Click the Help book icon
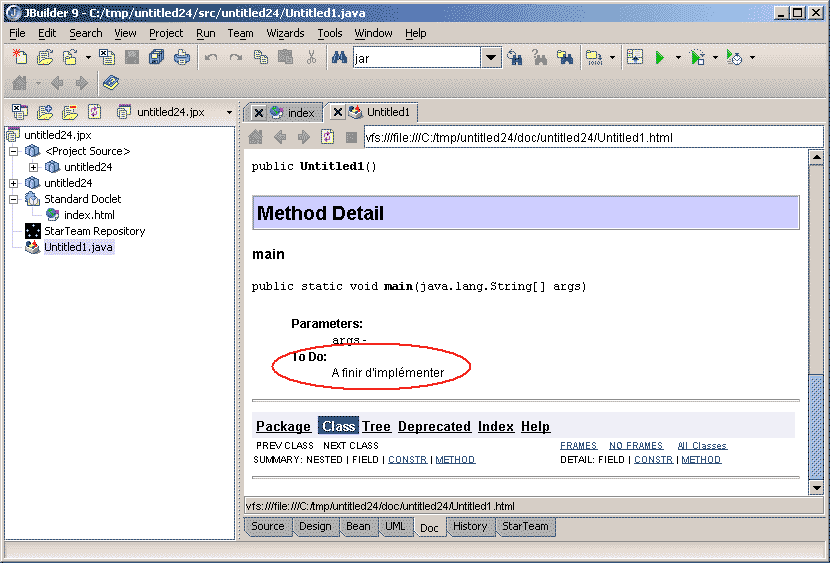The width and height of the screenshot is (830, 563). coord(110,83)
